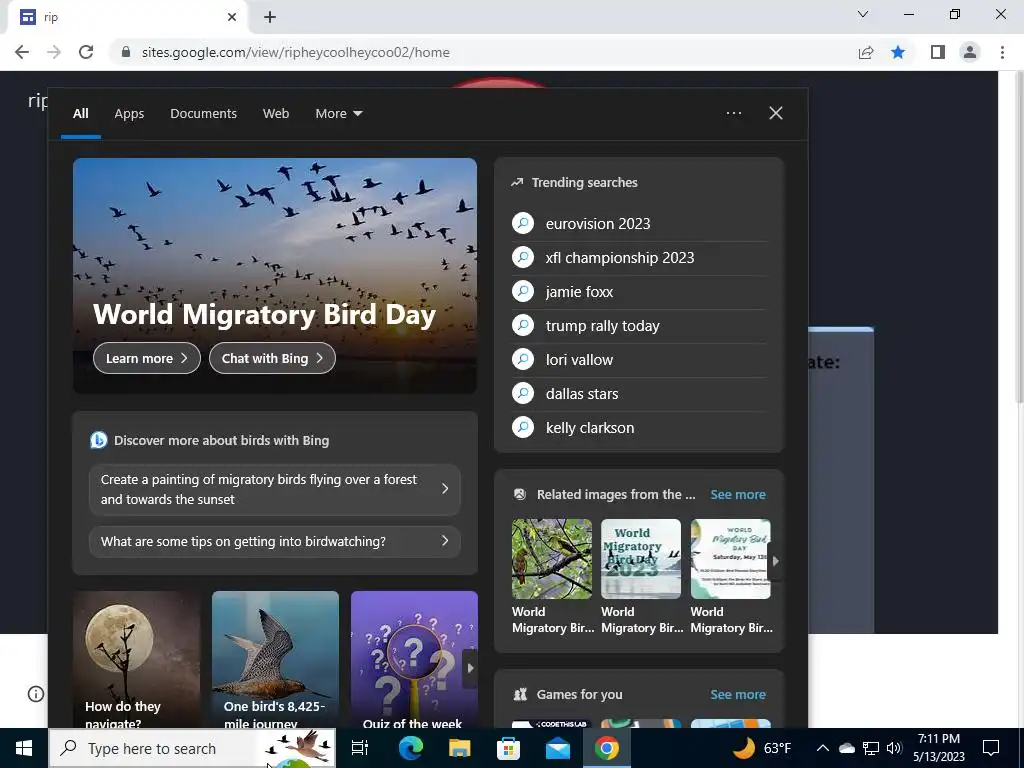Viewport: 1024px width, 768px height.
Task: Click the info icon on the Google Site
Action: click(36, 694)
